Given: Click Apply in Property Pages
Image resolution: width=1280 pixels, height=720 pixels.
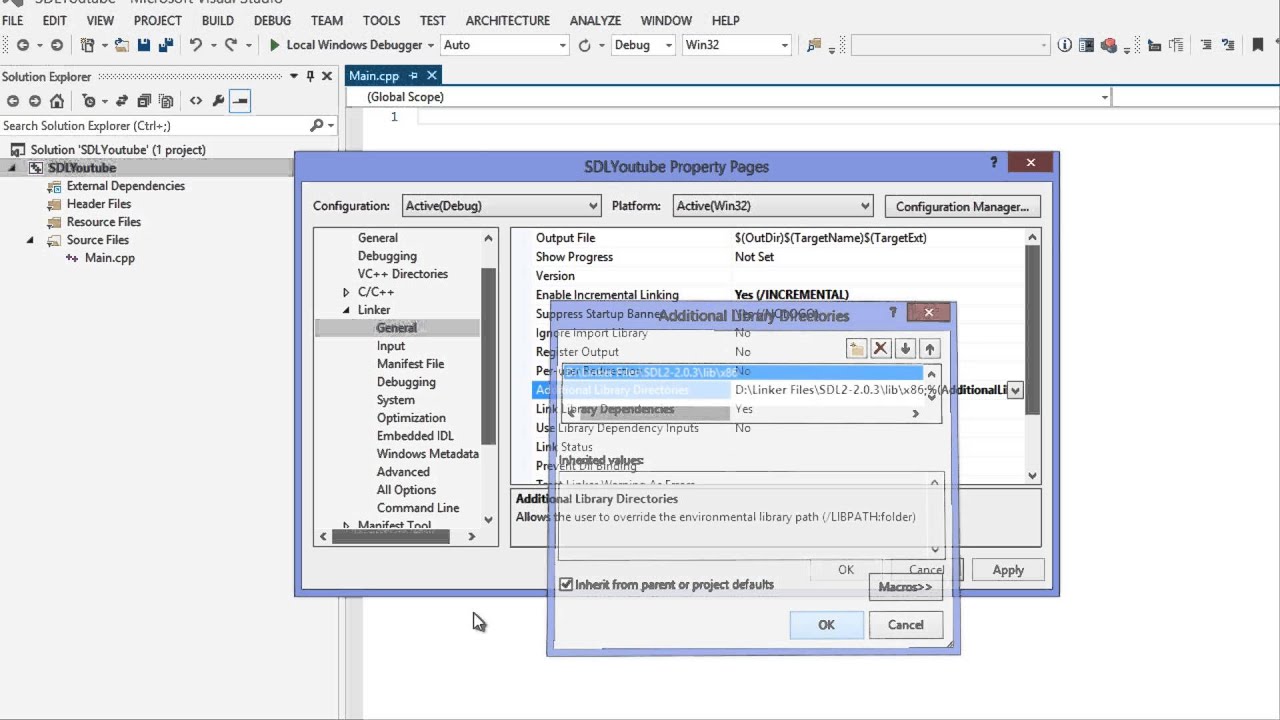Looking at the screenshot, I should (x=1008, y=570).
